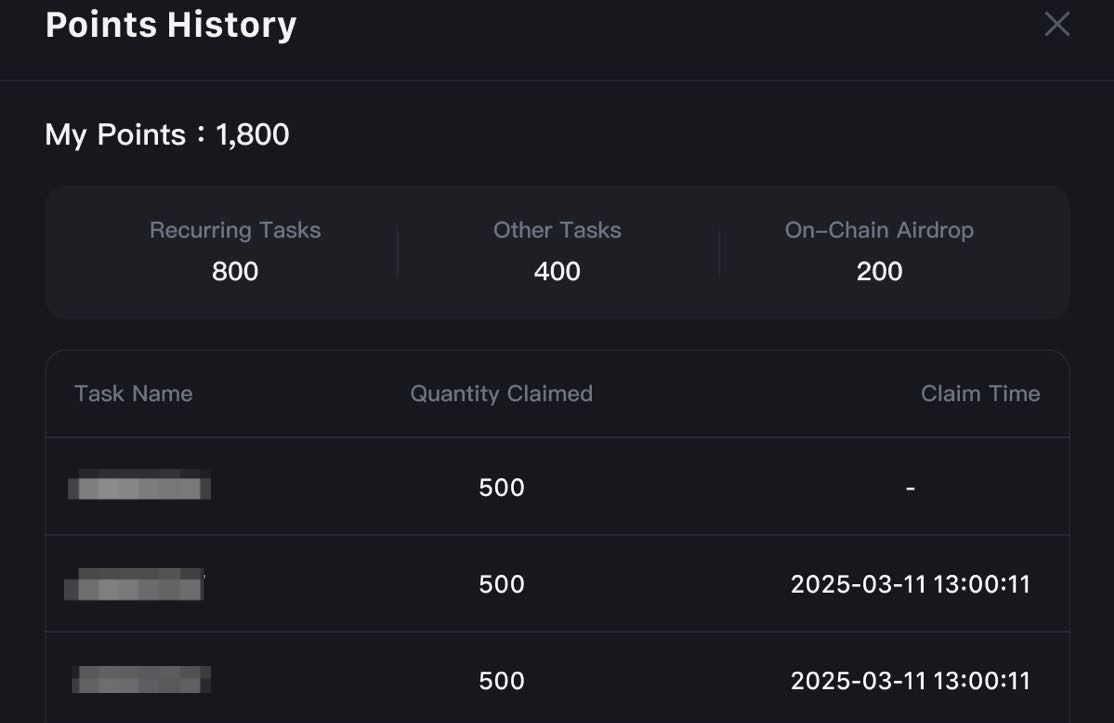
Task: Select the On-Chain Airdrop label
Action: (x=879, y=230)
